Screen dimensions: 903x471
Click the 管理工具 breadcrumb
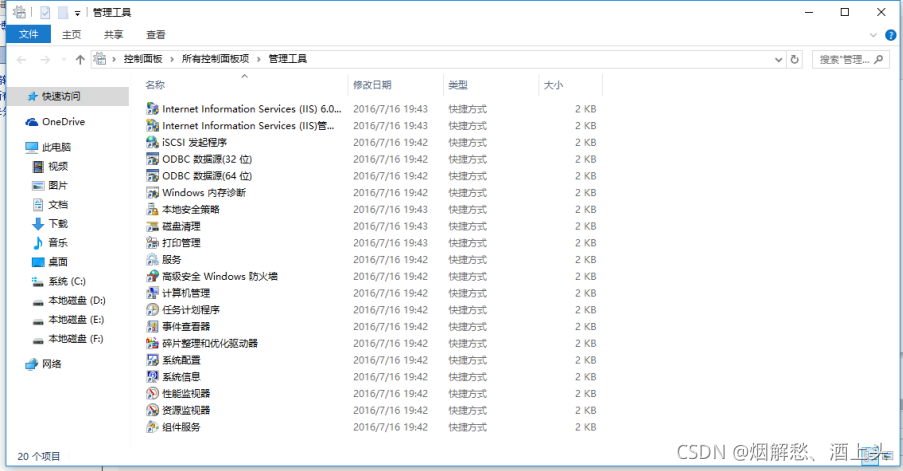287,59
